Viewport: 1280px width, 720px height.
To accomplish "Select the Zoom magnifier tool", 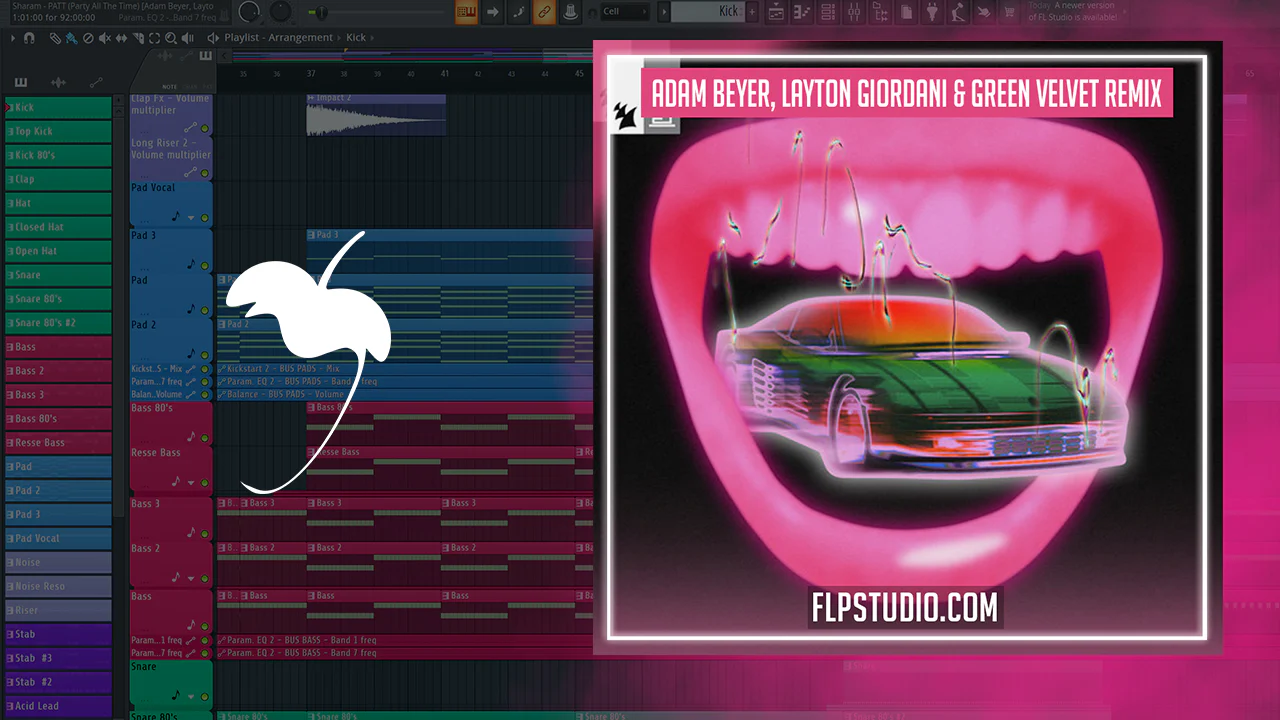I will [171, 38].
